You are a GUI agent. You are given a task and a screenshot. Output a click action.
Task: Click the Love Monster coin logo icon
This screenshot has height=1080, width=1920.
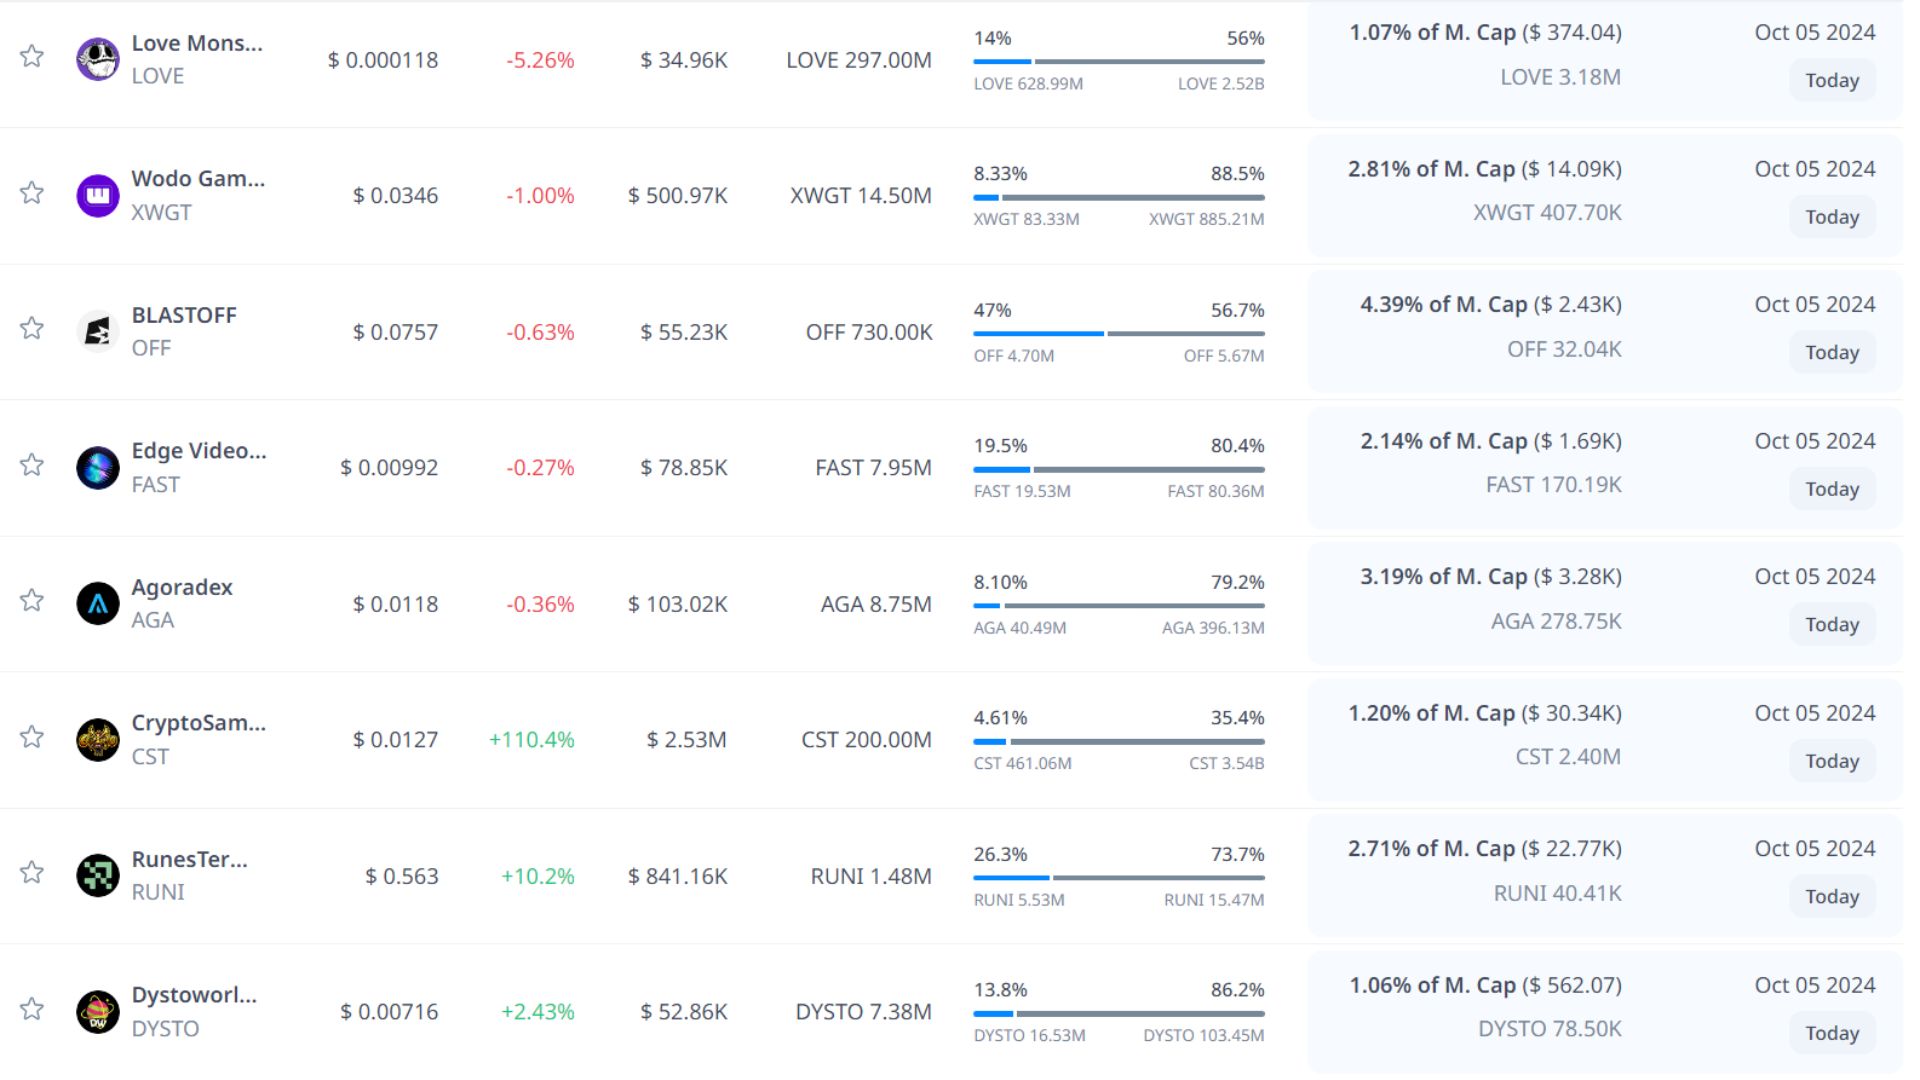coord(98,59)
